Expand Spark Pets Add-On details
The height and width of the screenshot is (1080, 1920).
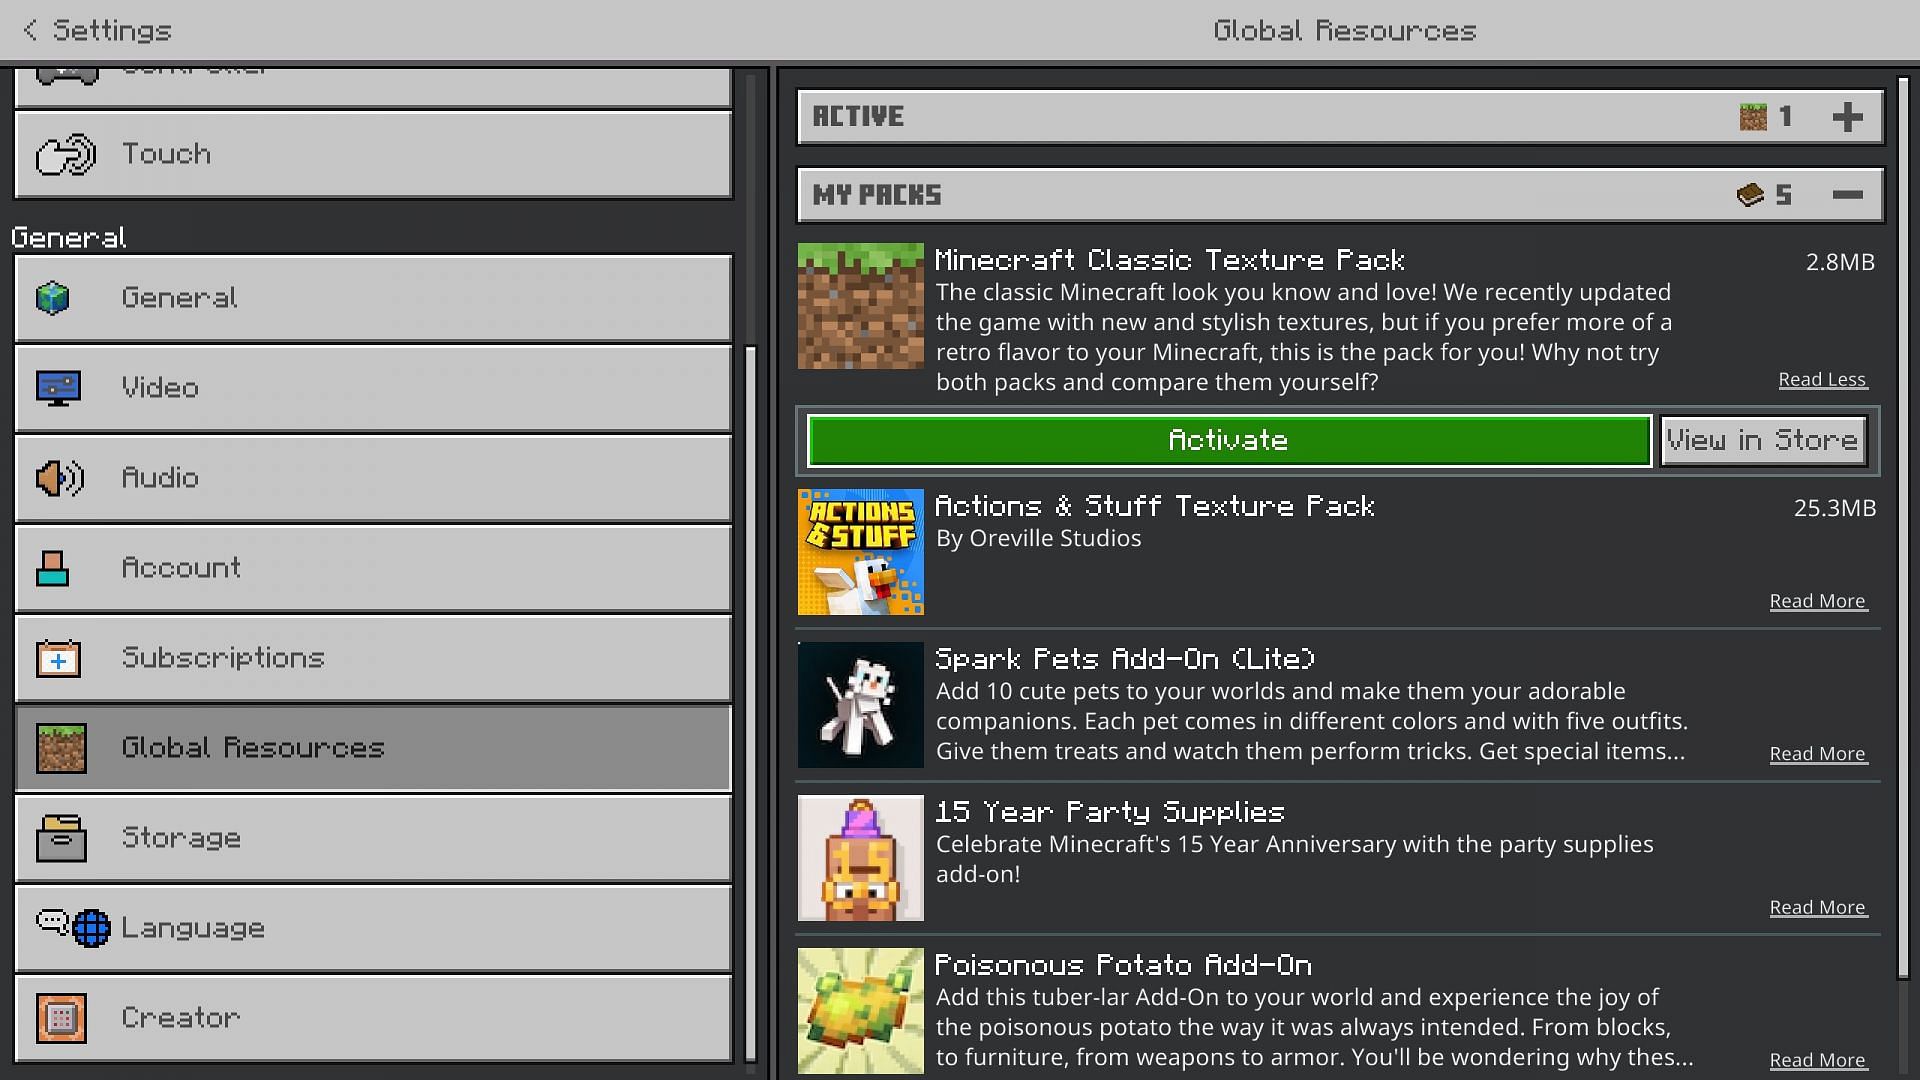tap(1817, 753)
